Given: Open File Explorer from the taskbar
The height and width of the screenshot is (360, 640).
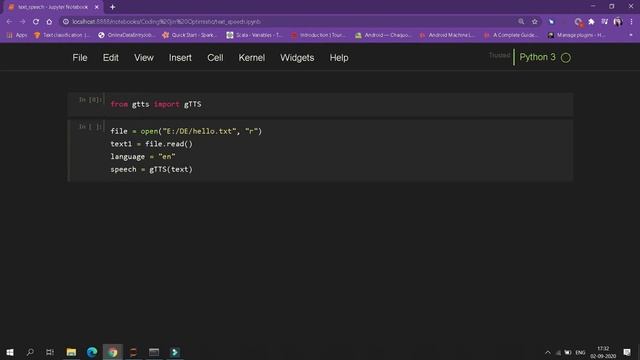Looking at the screenshot, I should click(x=71, y=352).
